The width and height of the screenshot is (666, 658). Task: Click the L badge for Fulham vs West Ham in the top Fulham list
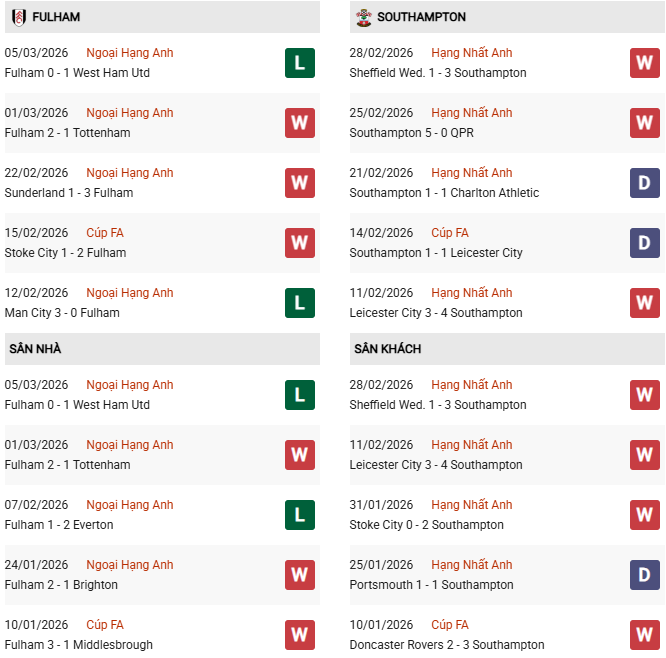tap(299, 63)
